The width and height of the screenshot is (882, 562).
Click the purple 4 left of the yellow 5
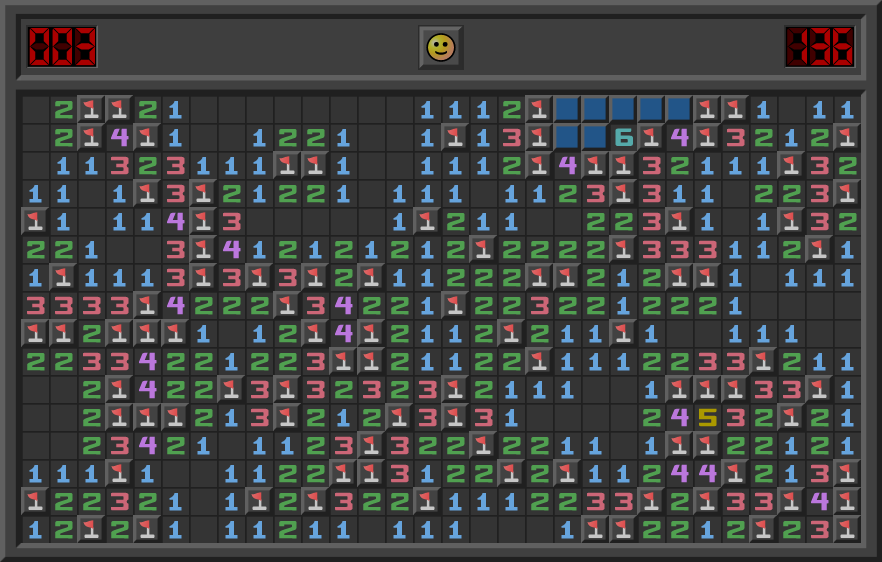point(679,417)
